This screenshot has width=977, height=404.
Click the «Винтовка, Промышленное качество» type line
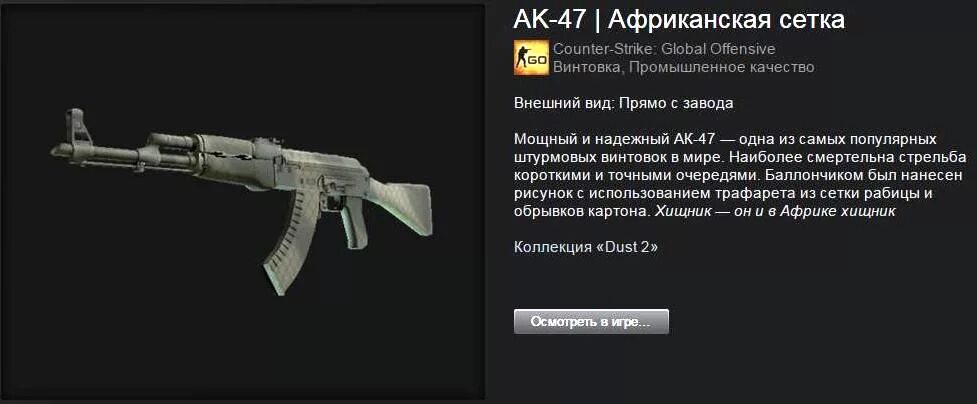click(684, 67)
